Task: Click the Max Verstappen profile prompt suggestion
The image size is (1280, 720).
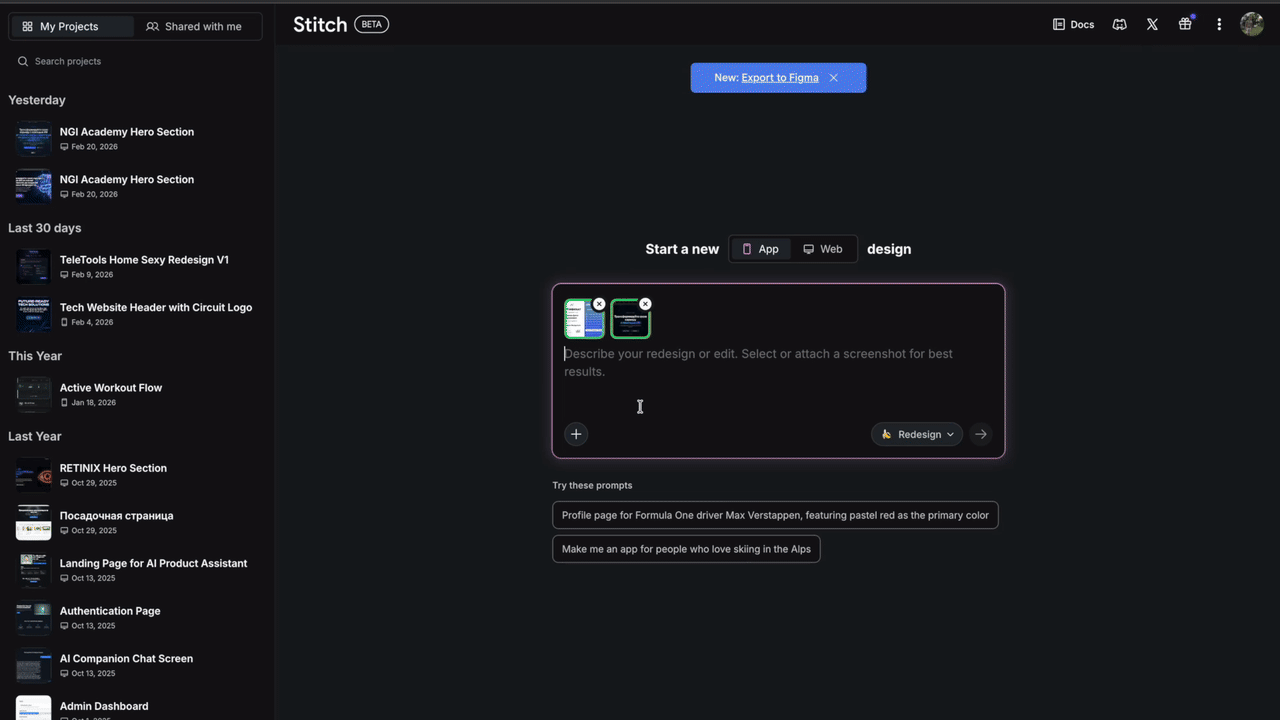Action: (775, 515)
